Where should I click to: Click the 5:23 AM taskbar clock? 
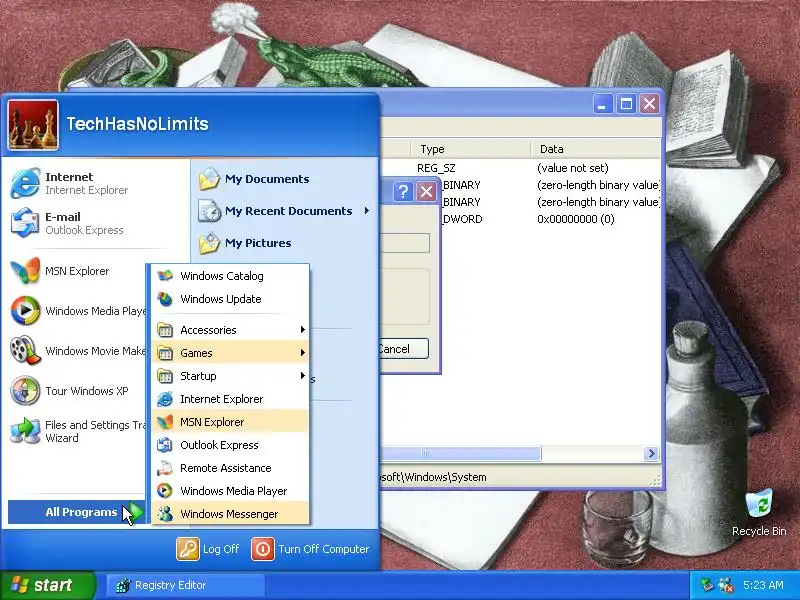click(x=763, y=585)
